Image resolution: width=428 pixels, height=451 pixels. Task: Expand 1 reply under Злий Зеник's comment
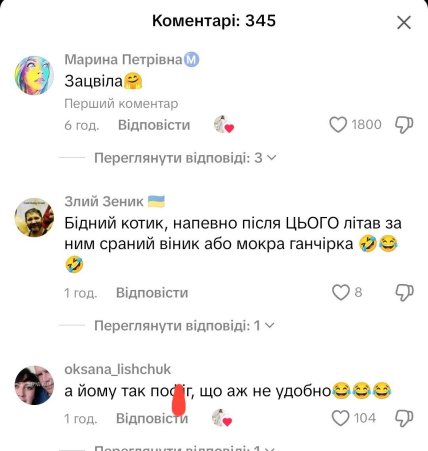click(x=184, y=325)
